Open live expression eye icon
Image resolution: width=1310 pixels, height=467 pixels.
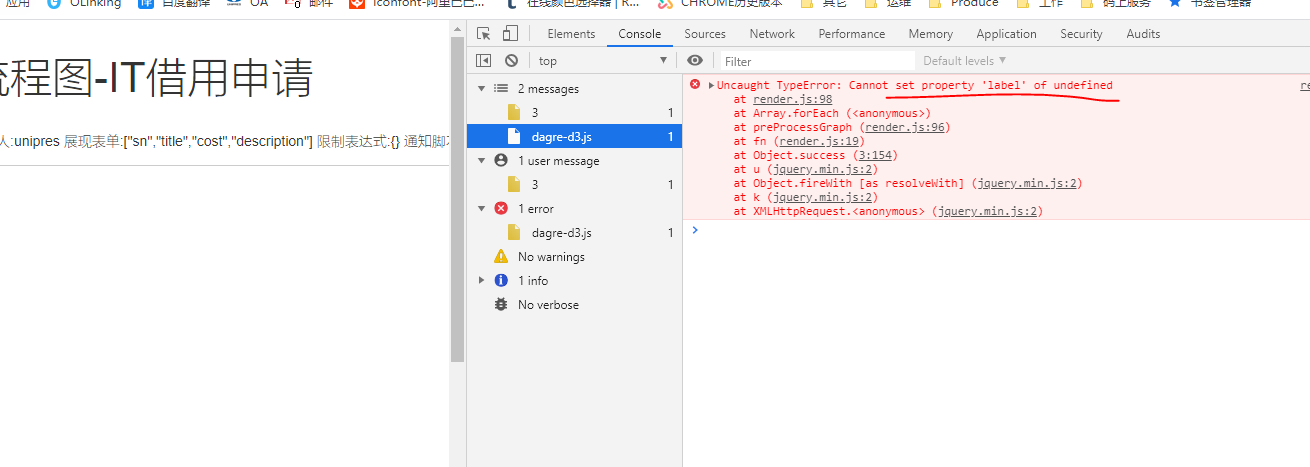696,61
